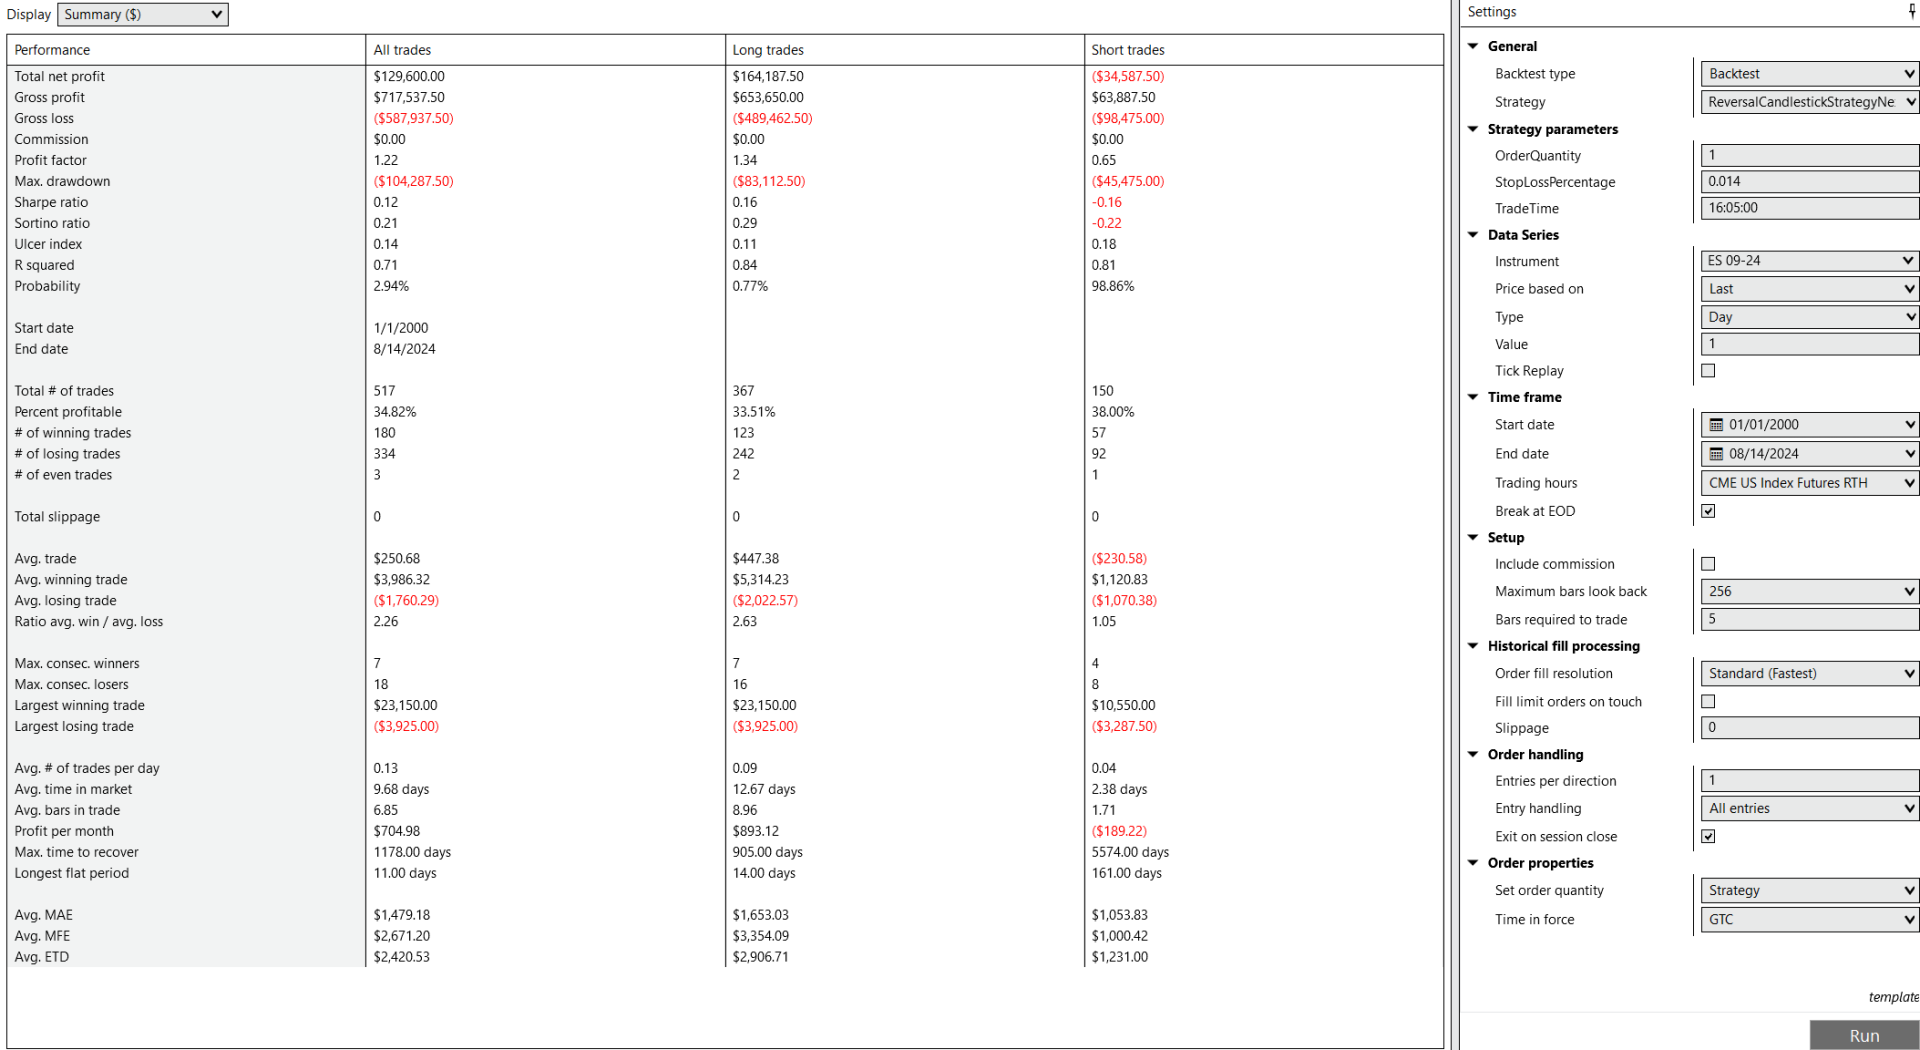
Task: Click the OrderQuantity input field
Action: point(1810,155)
